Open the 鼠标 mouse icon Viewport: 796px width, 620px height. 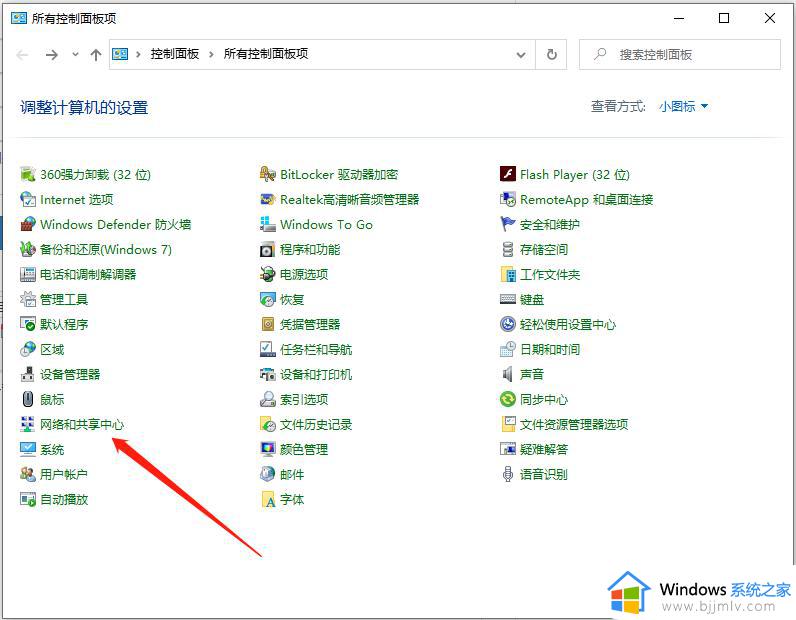click(x=27, y=399)
